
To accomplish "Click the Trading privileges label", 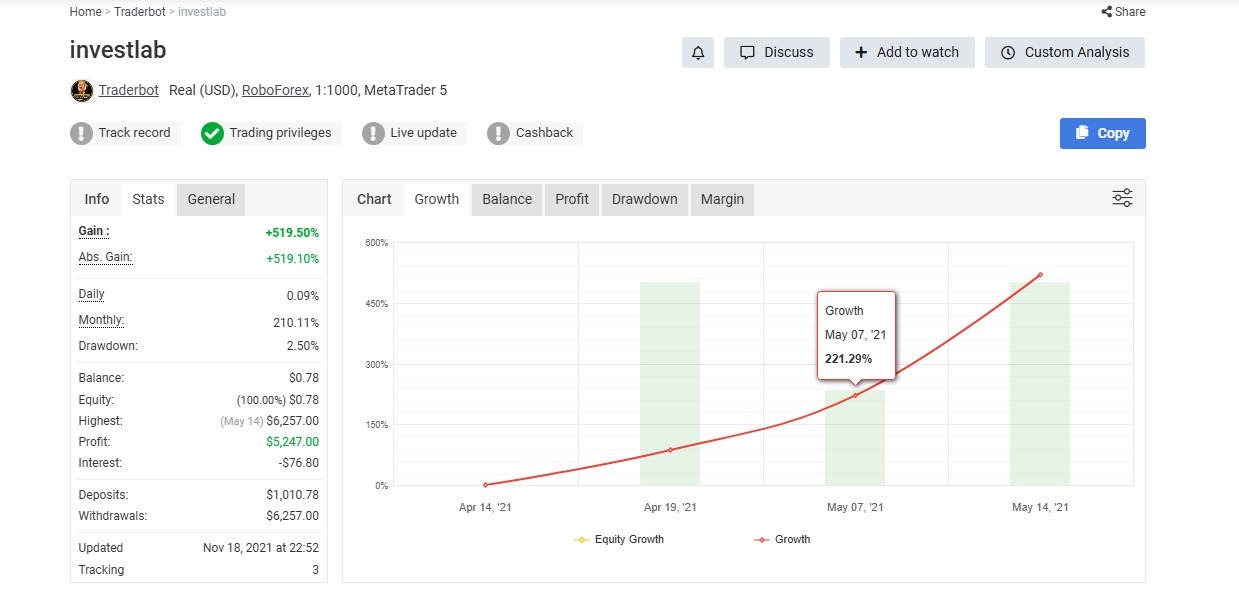I will [x=280, y=133].
